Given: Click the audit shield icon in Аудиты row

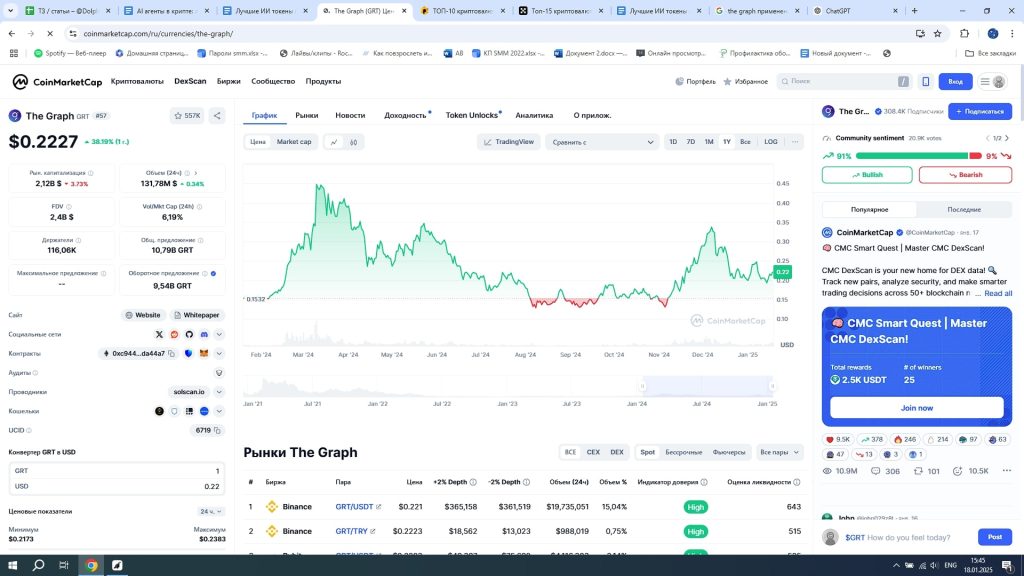Looking at the screenshot, I should pyautogui.click(x=219, y=373).
